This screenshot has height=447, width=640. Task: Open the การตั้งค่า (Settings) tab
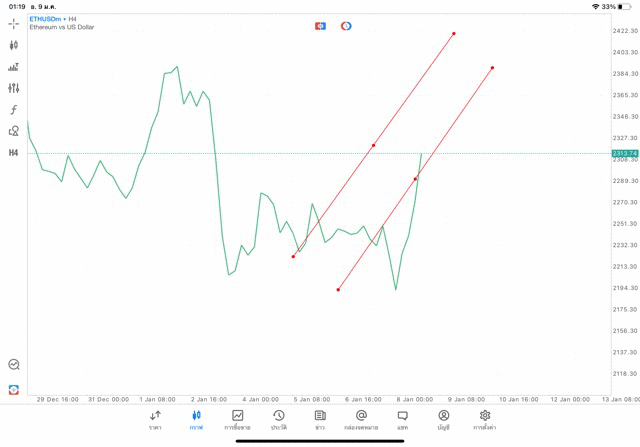pos(485,420)
